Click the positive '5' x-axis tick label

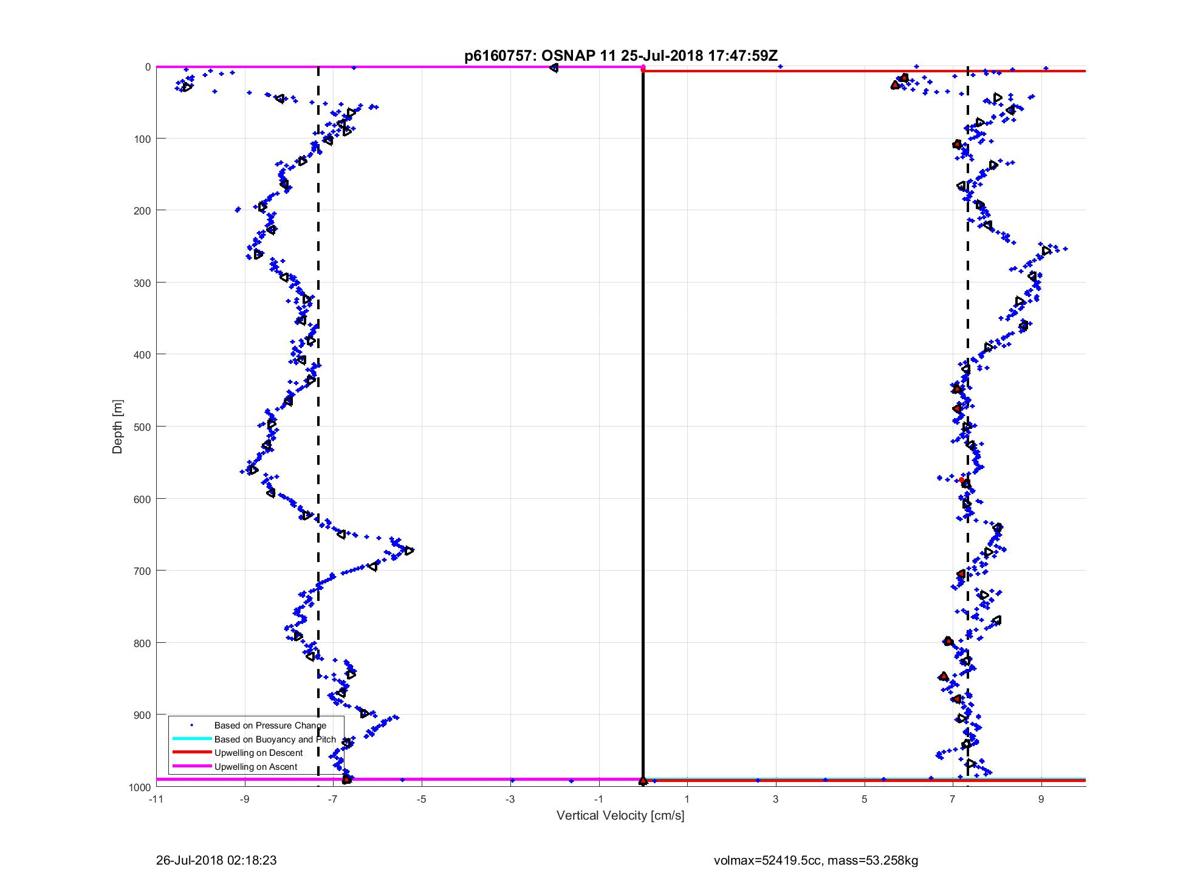tap(864, 798)
